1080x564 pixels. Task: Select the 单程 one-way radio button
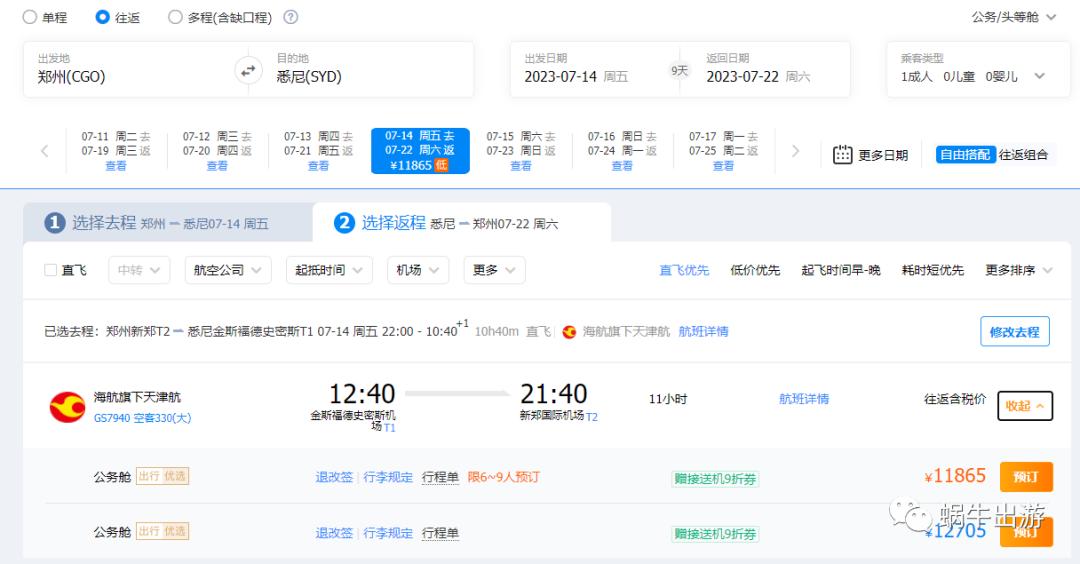pos(30,17)
